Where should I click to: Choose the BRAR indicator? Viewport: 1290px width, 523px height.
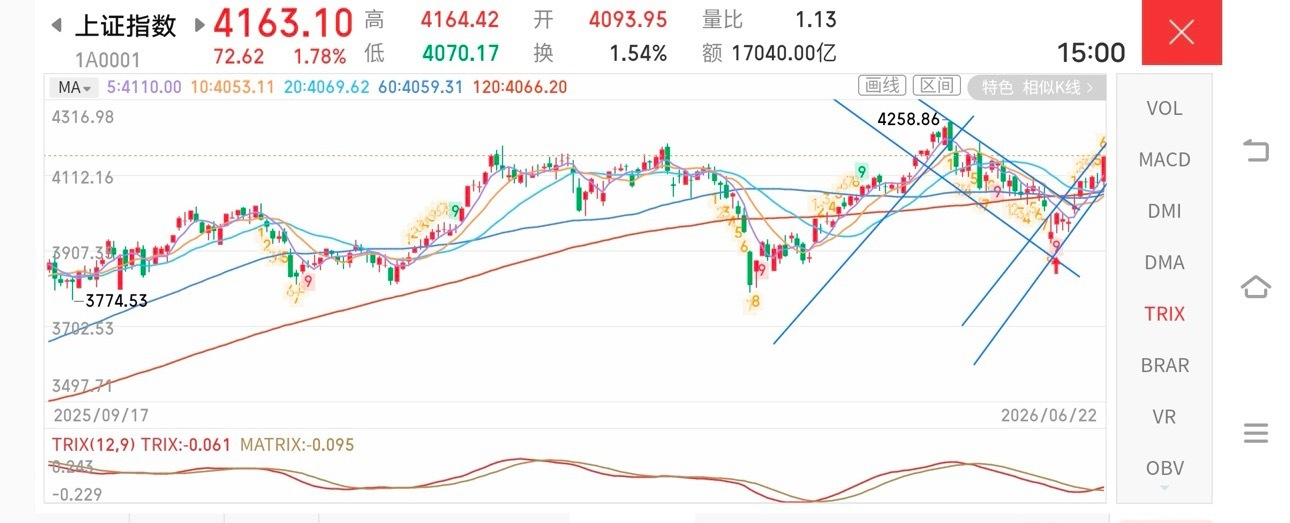[1164, 365]
